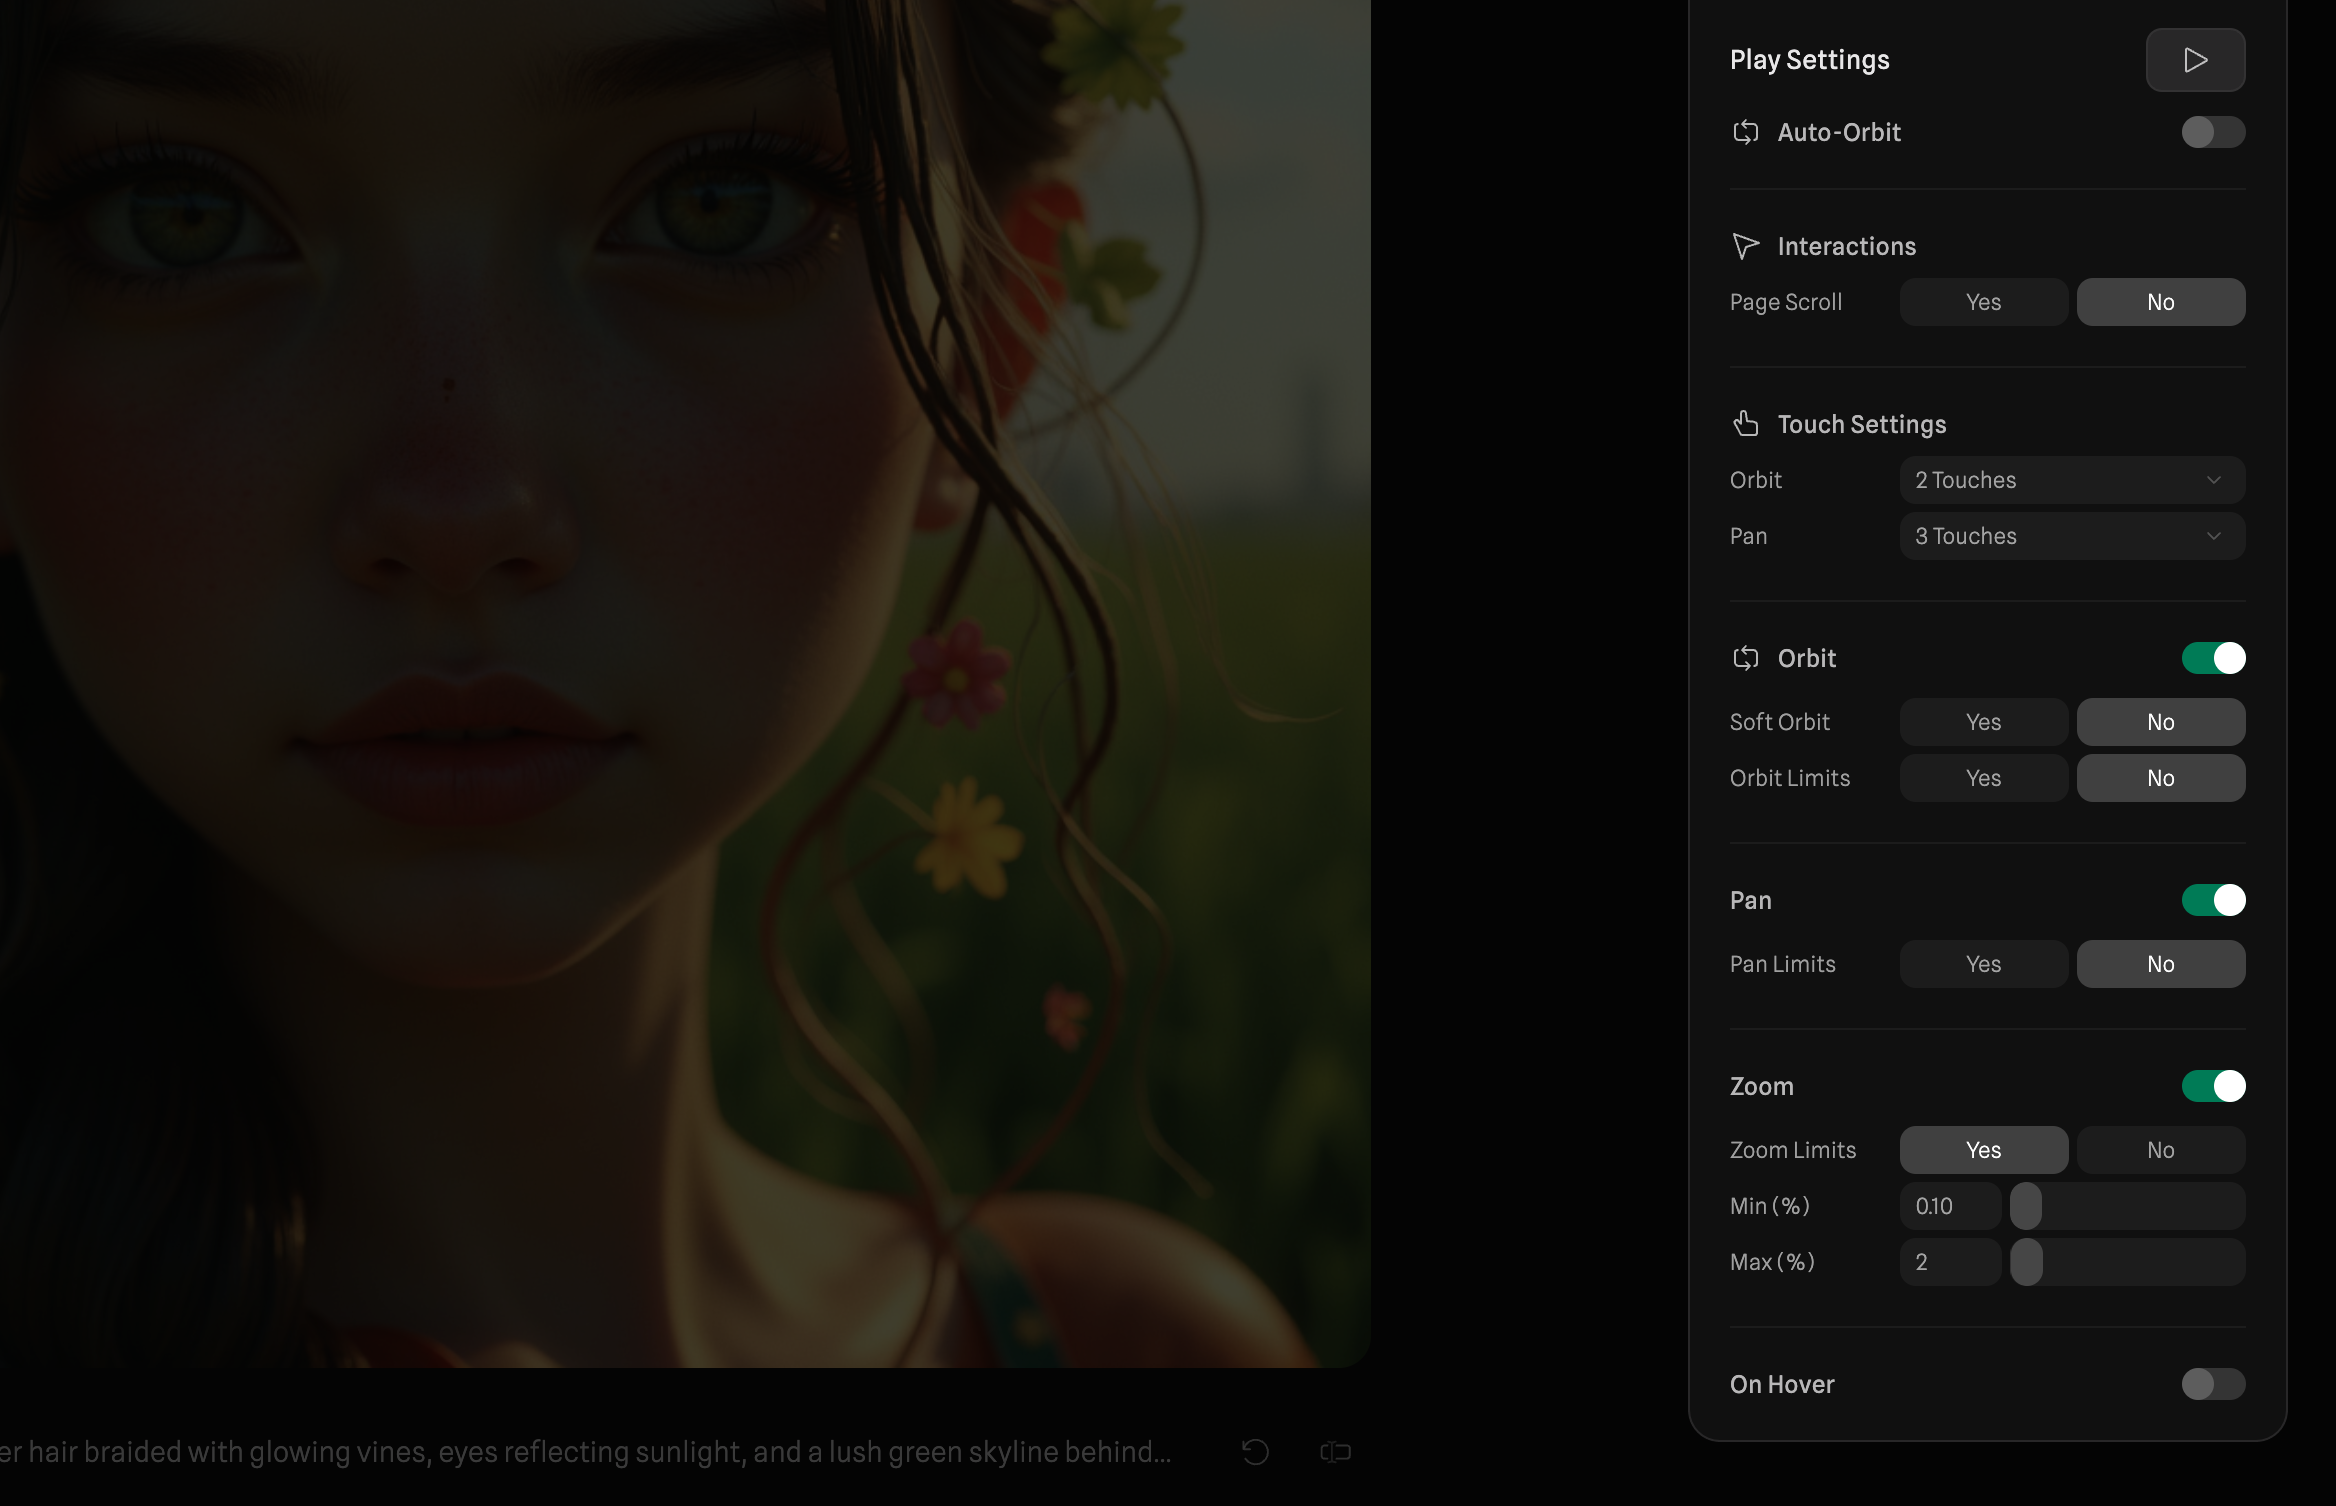This screenshot has width=2336, height=1506.
Task: Turn off the Pan toggle
Action: (2212, 900)
